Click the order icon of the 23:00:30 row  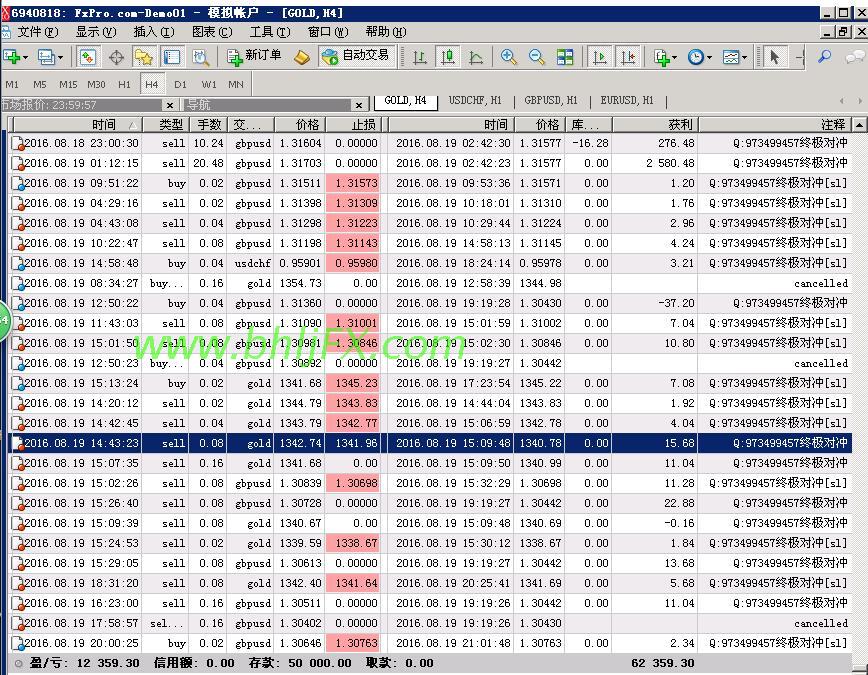click(x=18, y=143)
